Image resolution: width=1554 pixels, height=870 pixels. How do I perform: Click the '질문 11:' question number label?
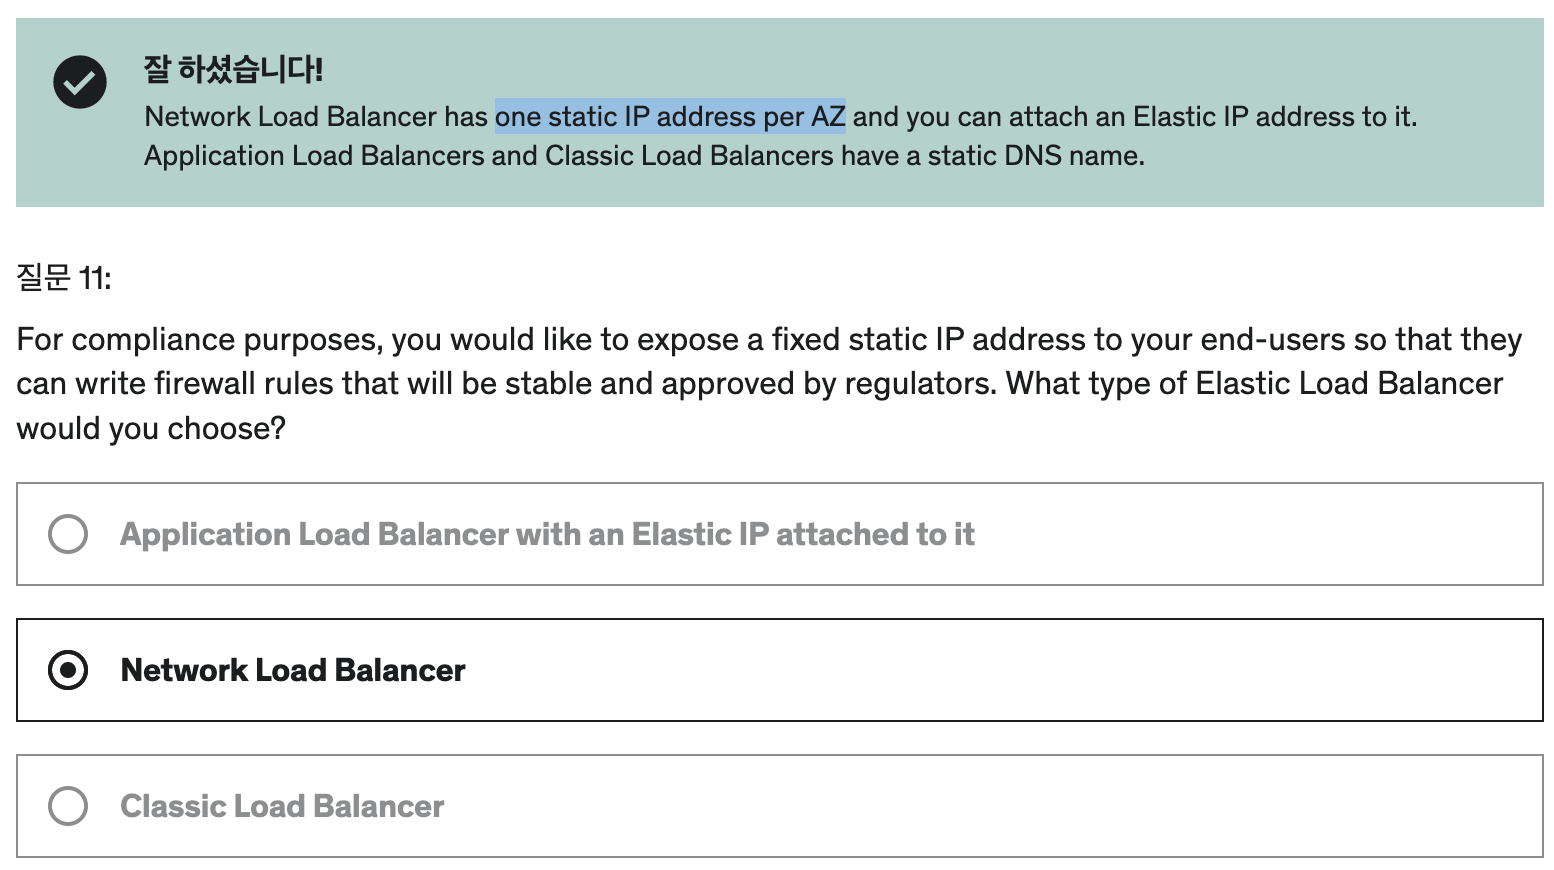[x=64, y=278]
